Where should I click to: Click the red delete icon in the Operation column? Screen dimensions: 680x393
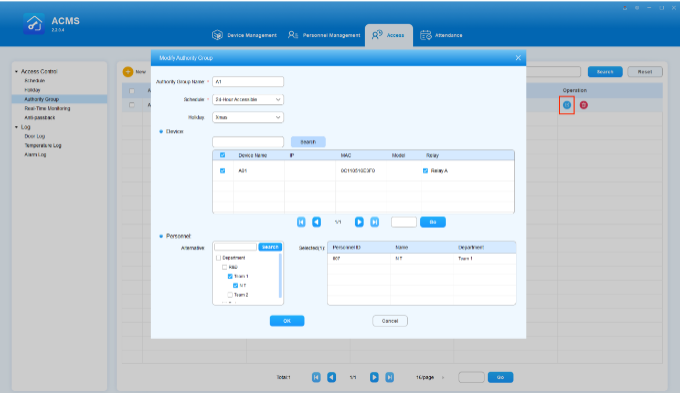click(584, 105)
